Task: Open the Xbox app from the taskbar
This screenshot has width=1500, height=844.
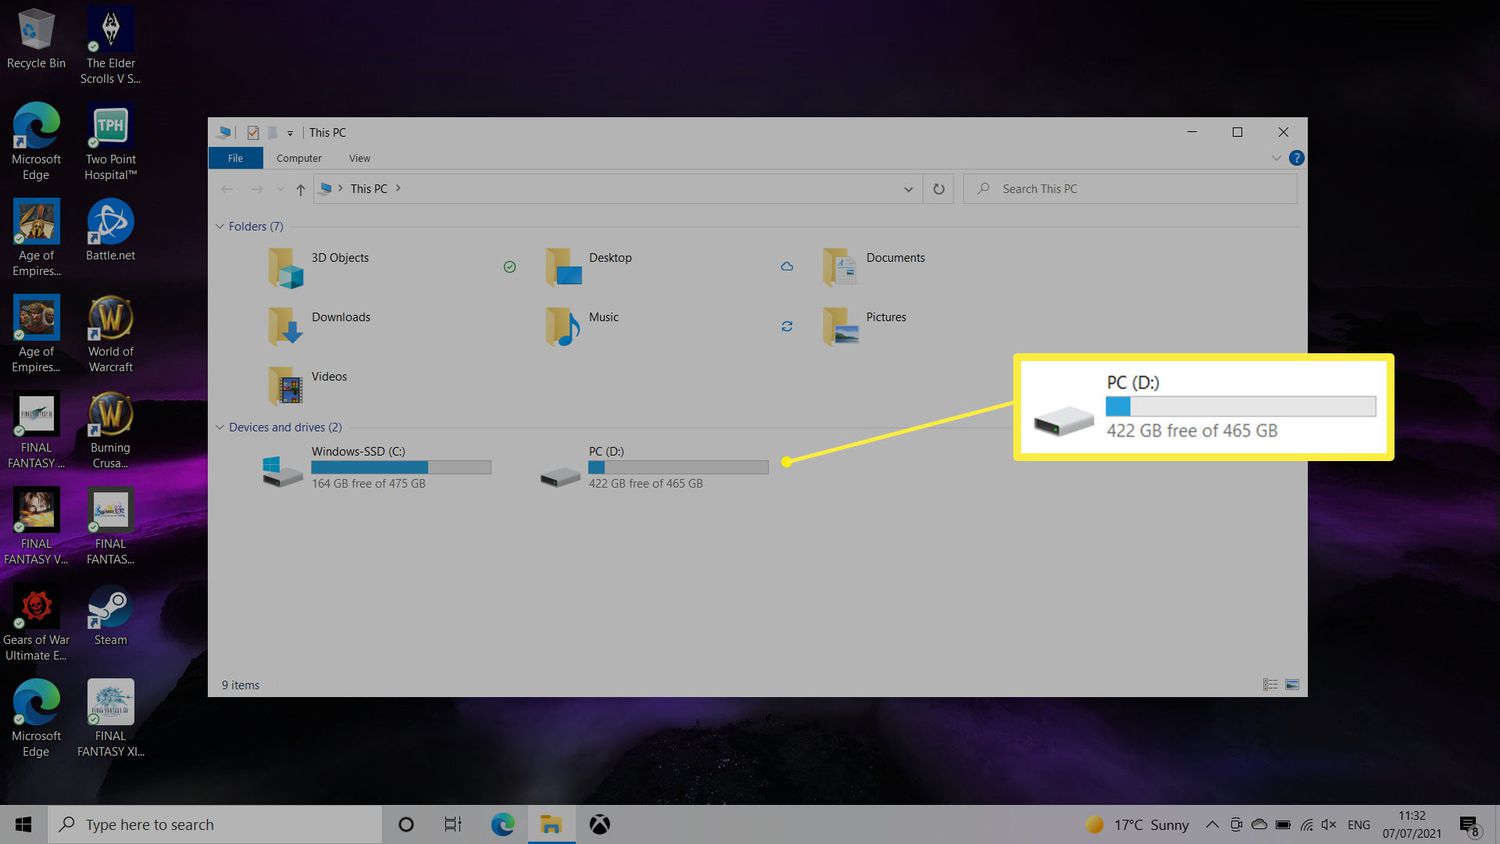Action: [599, 824]
